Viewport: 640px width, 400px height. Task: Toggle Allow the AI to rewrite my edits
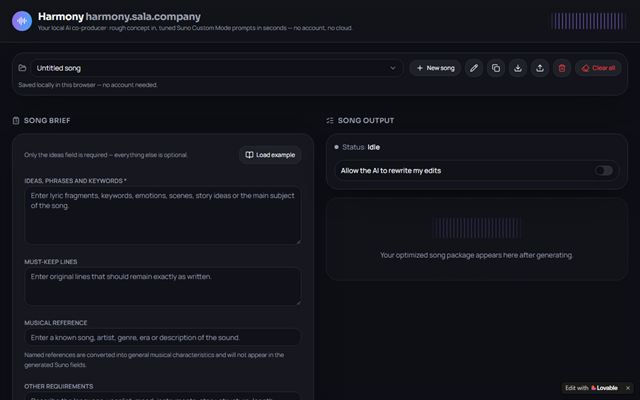tap(603, 171)
